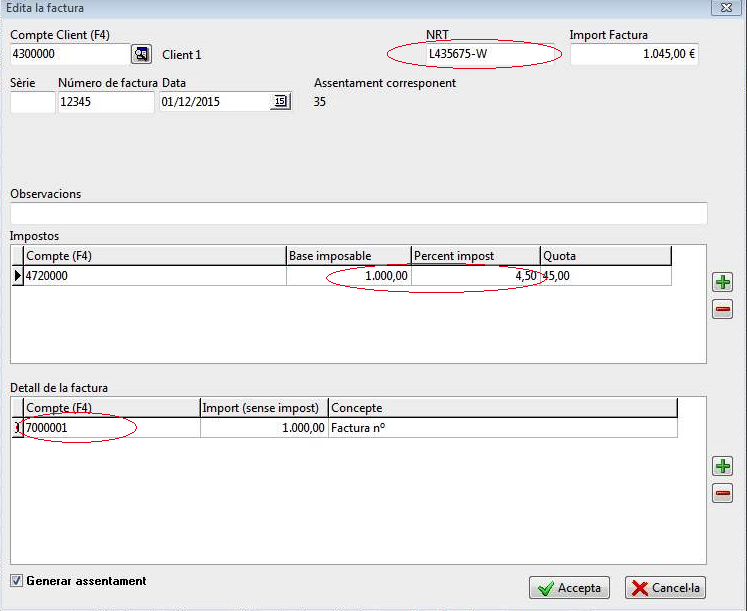The height and width of the screenshot is (611, 747).
Task: Remove the tax row in Impostos
Action: [x=722, y=309]
